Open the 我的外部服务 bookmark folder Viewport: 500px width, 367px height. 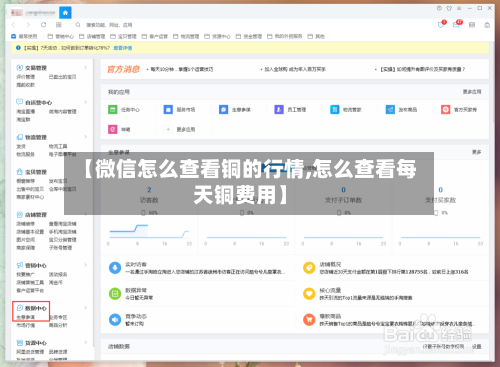(x=285, y=36)
